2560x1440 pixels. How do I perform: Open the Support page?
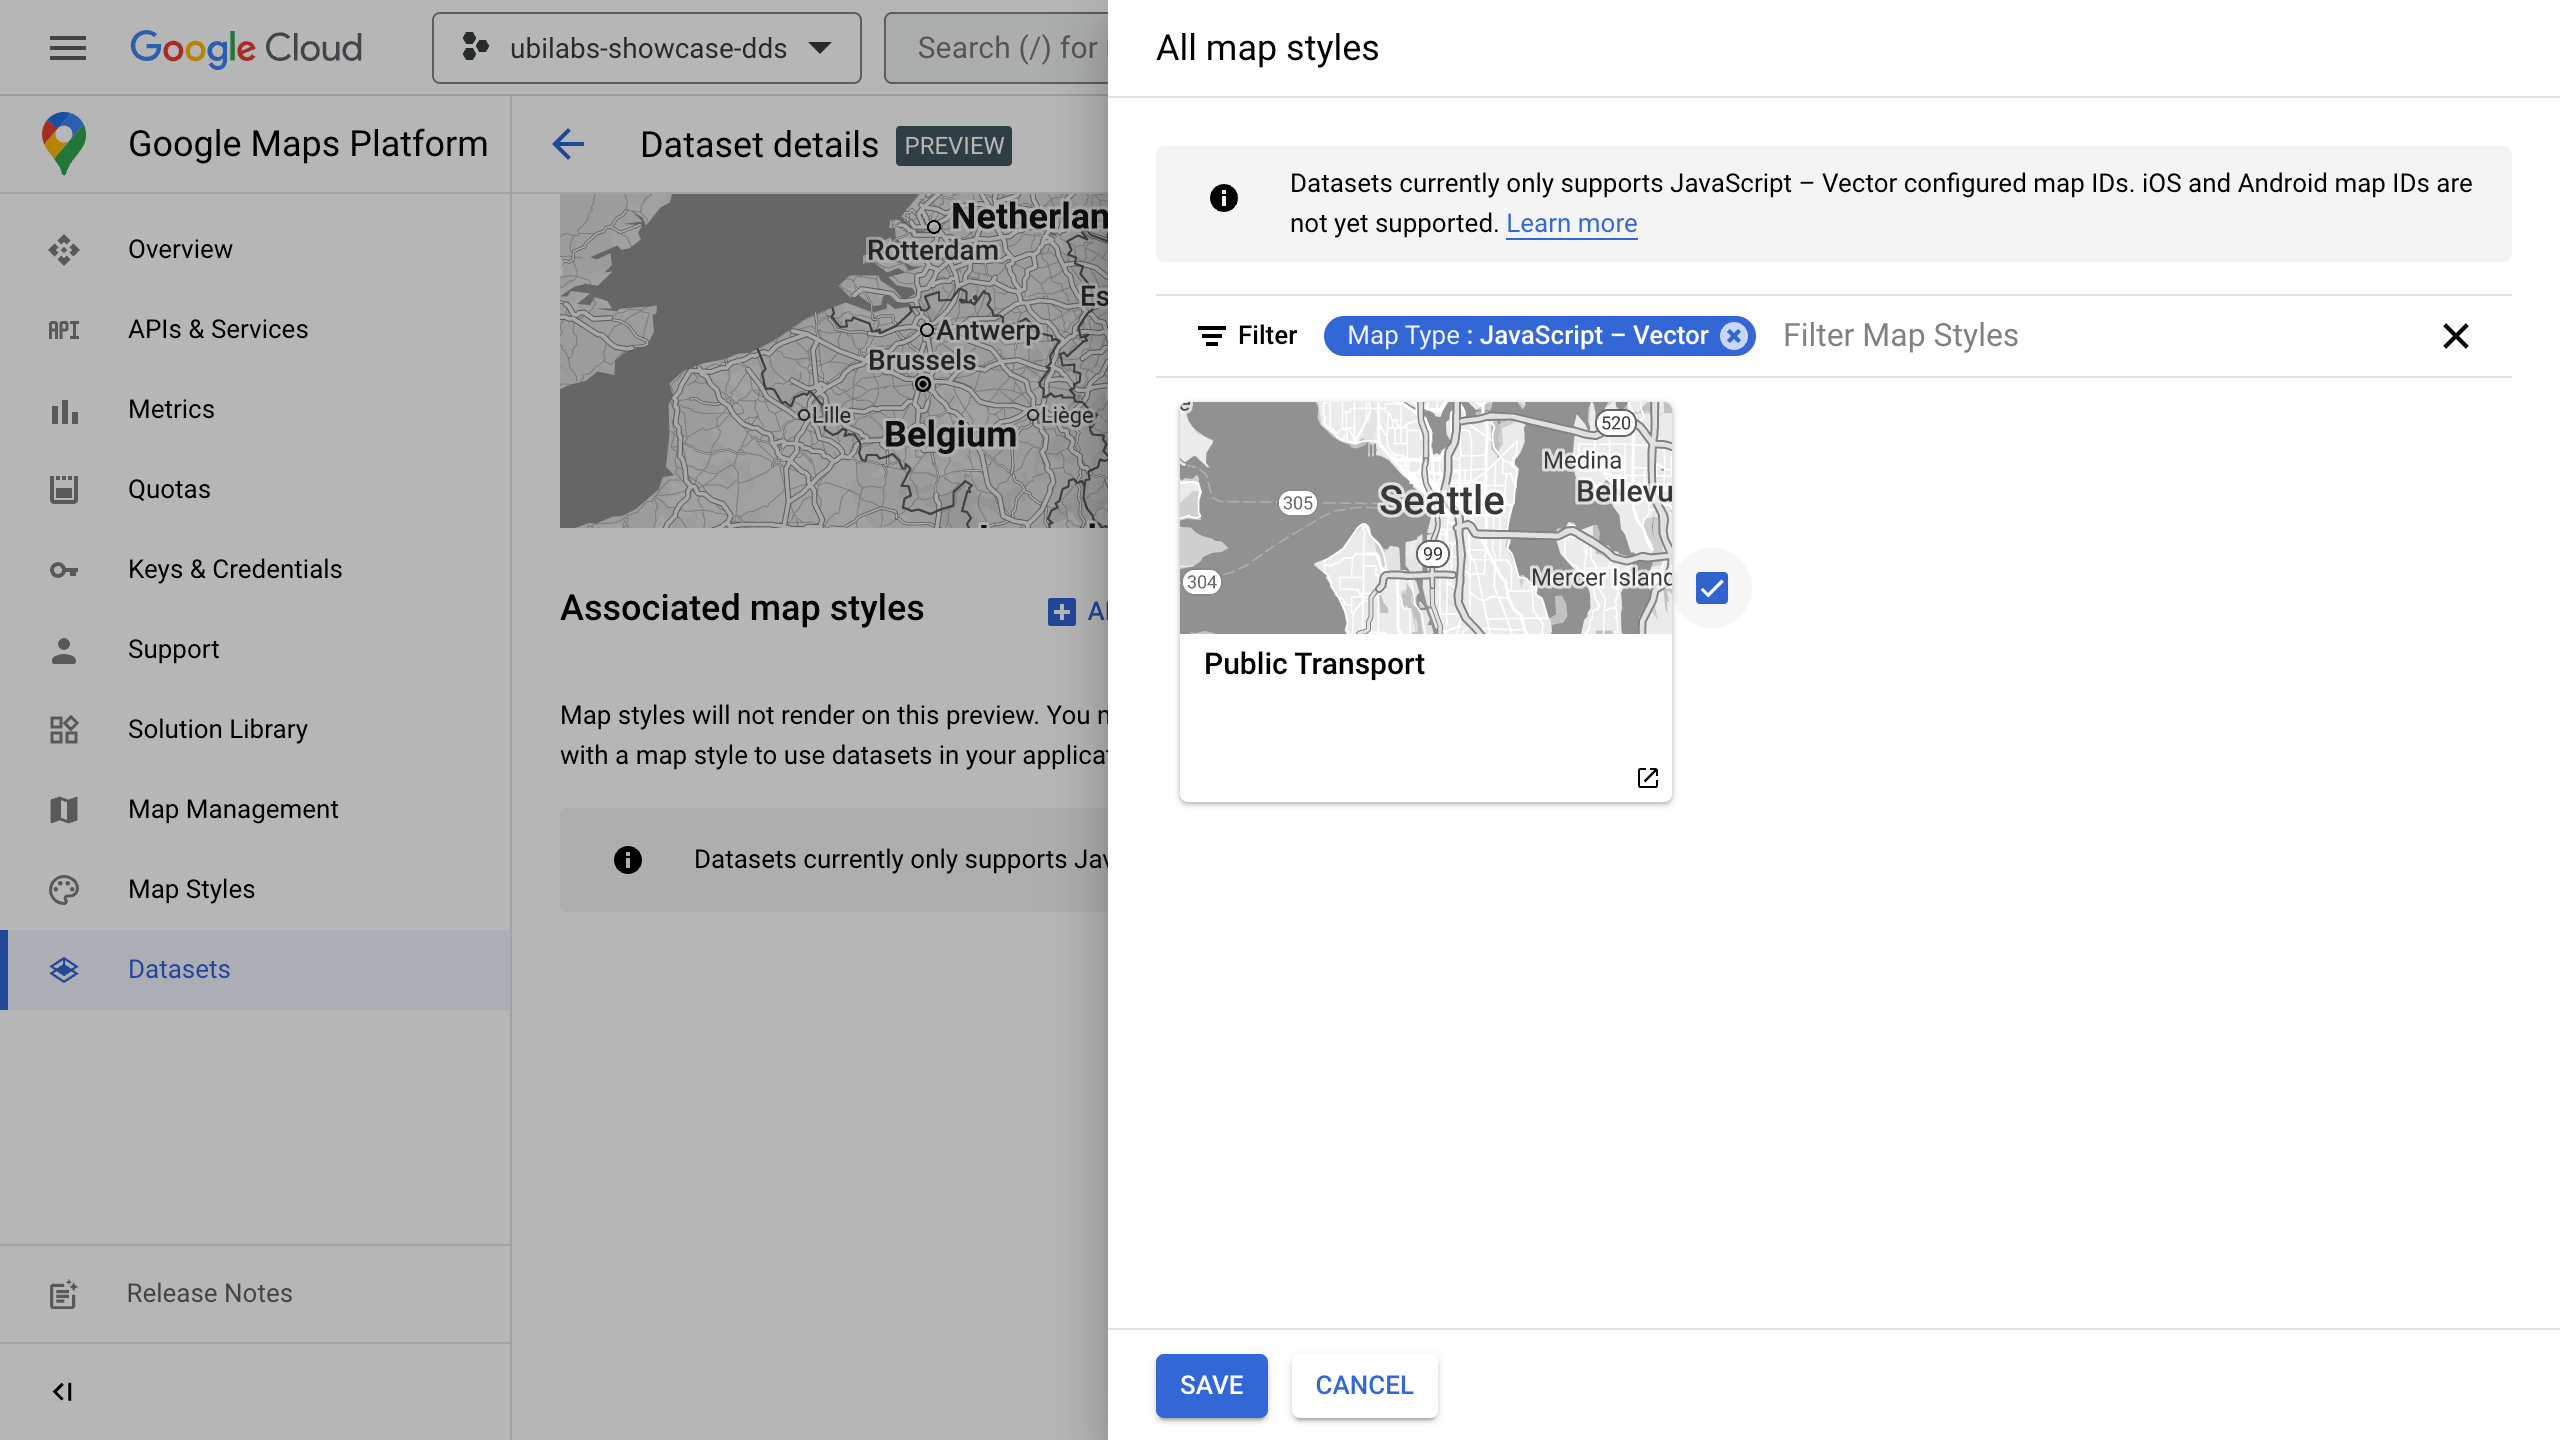[x=255, y=649]
